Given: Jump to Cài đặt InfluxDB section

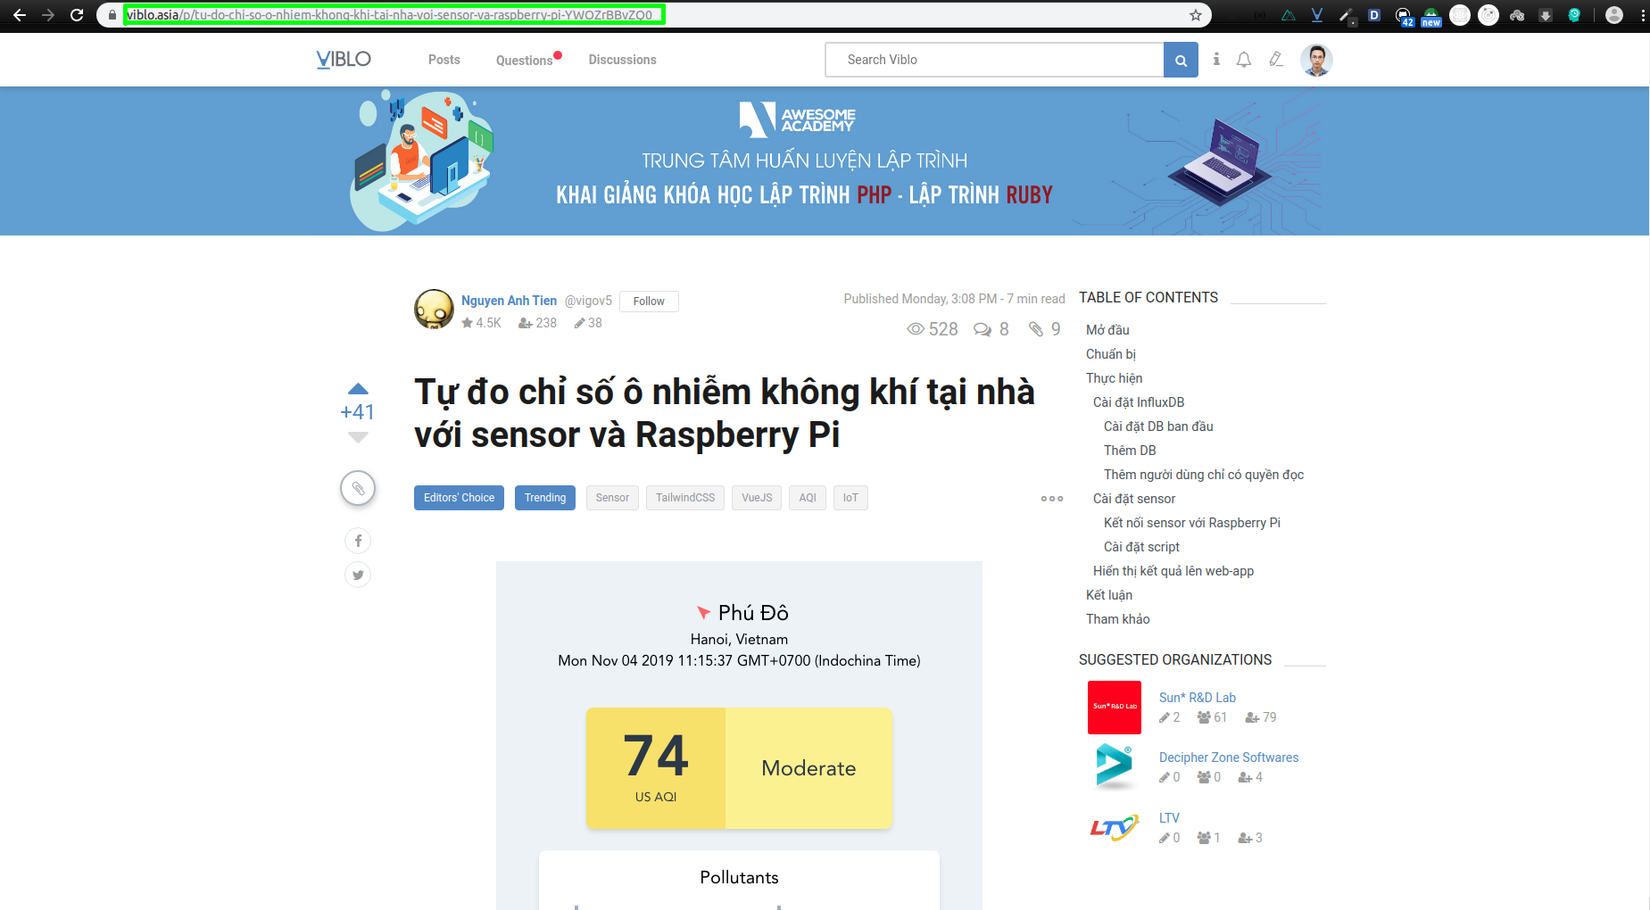Looking at the screenshot, I should point(1138,402).
